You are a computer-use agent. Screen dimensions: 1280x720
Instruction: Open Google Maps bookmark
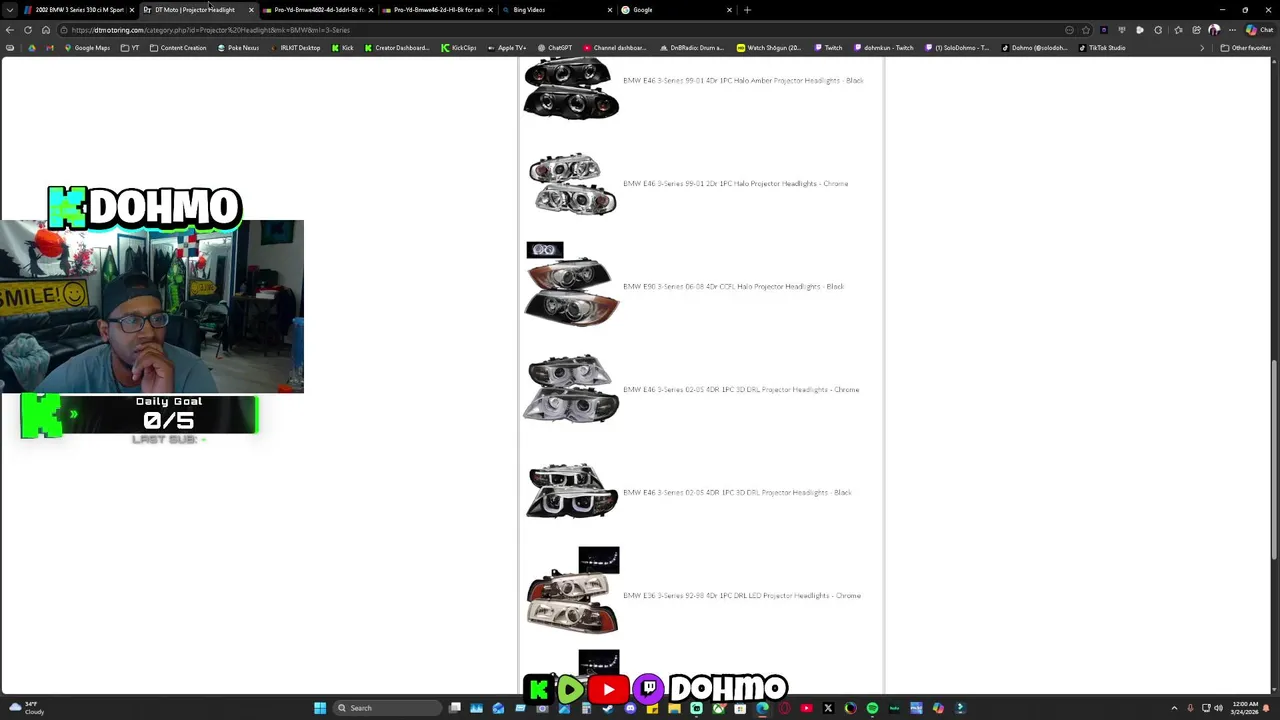pyautogui.click(x=86, y=48)
